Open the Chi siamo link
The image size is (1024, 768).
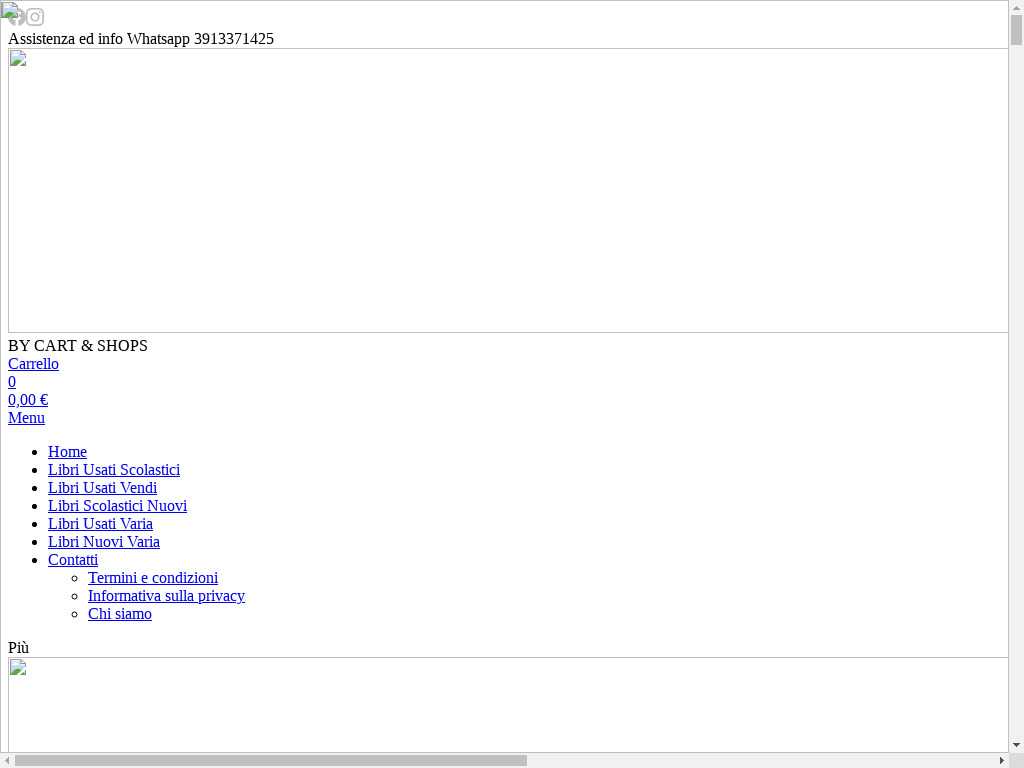[x=120, y=614]
